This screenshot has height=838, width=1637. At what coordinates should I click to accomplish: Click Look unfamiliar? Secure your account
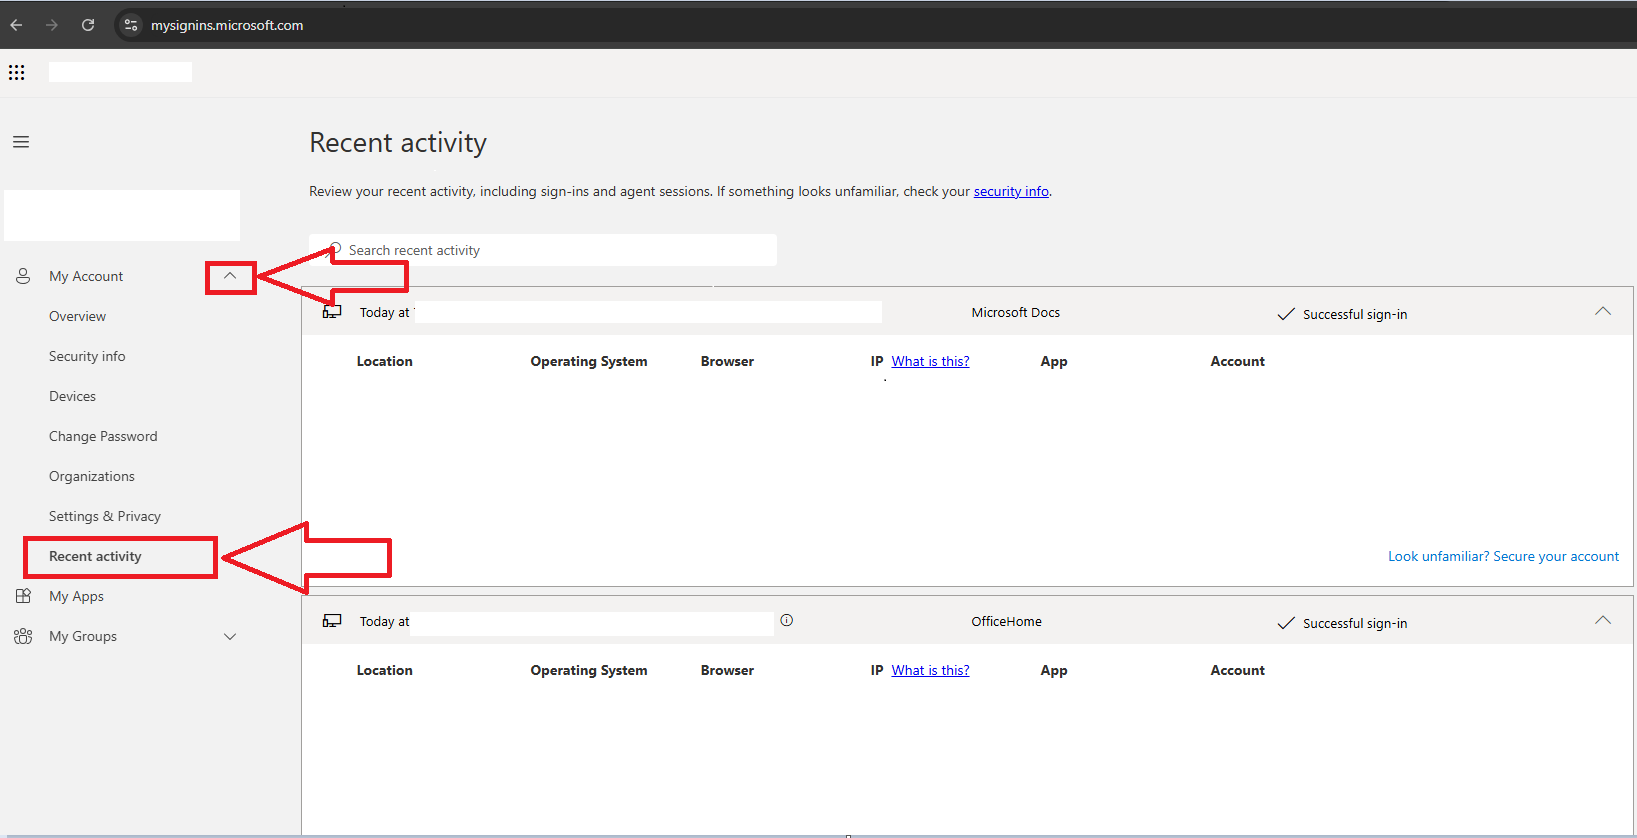coord(1503,556)
